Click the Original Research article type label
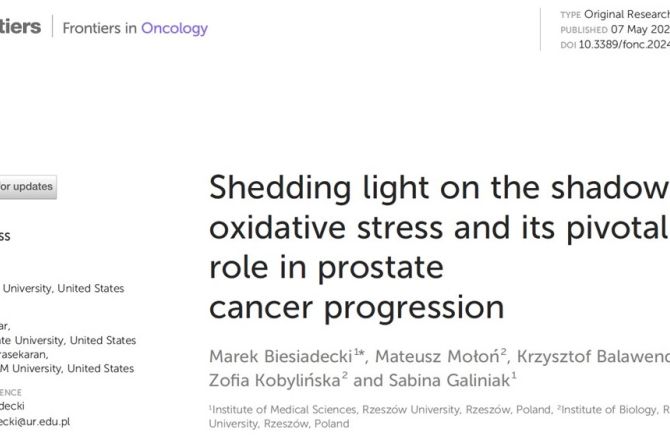Image resolution: width=670 pixels, height=440 pixels. [x=629, y=15]
